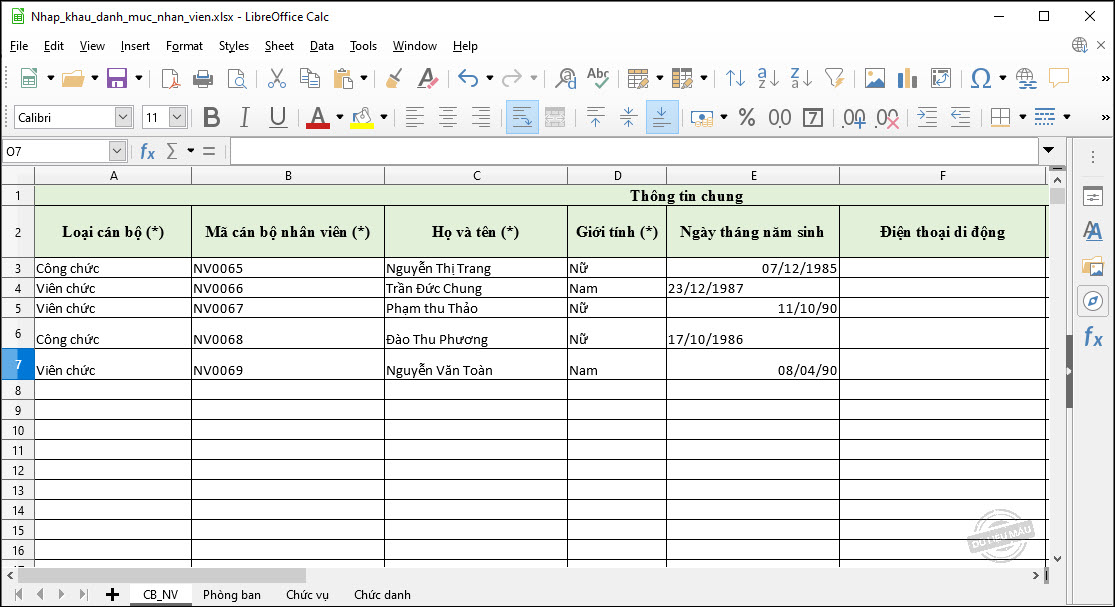The width and height of the screenshot is (1115, 607).
Task: Expand the Calibri font name dropdown
Action: click(x=123, y=117)
